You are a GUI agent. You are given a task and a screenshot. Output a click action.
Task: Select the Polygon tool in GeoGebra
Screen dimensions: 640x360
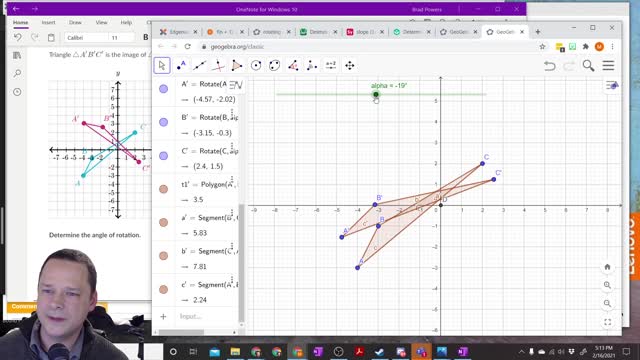pyautogui.click(x=237, y=65)
